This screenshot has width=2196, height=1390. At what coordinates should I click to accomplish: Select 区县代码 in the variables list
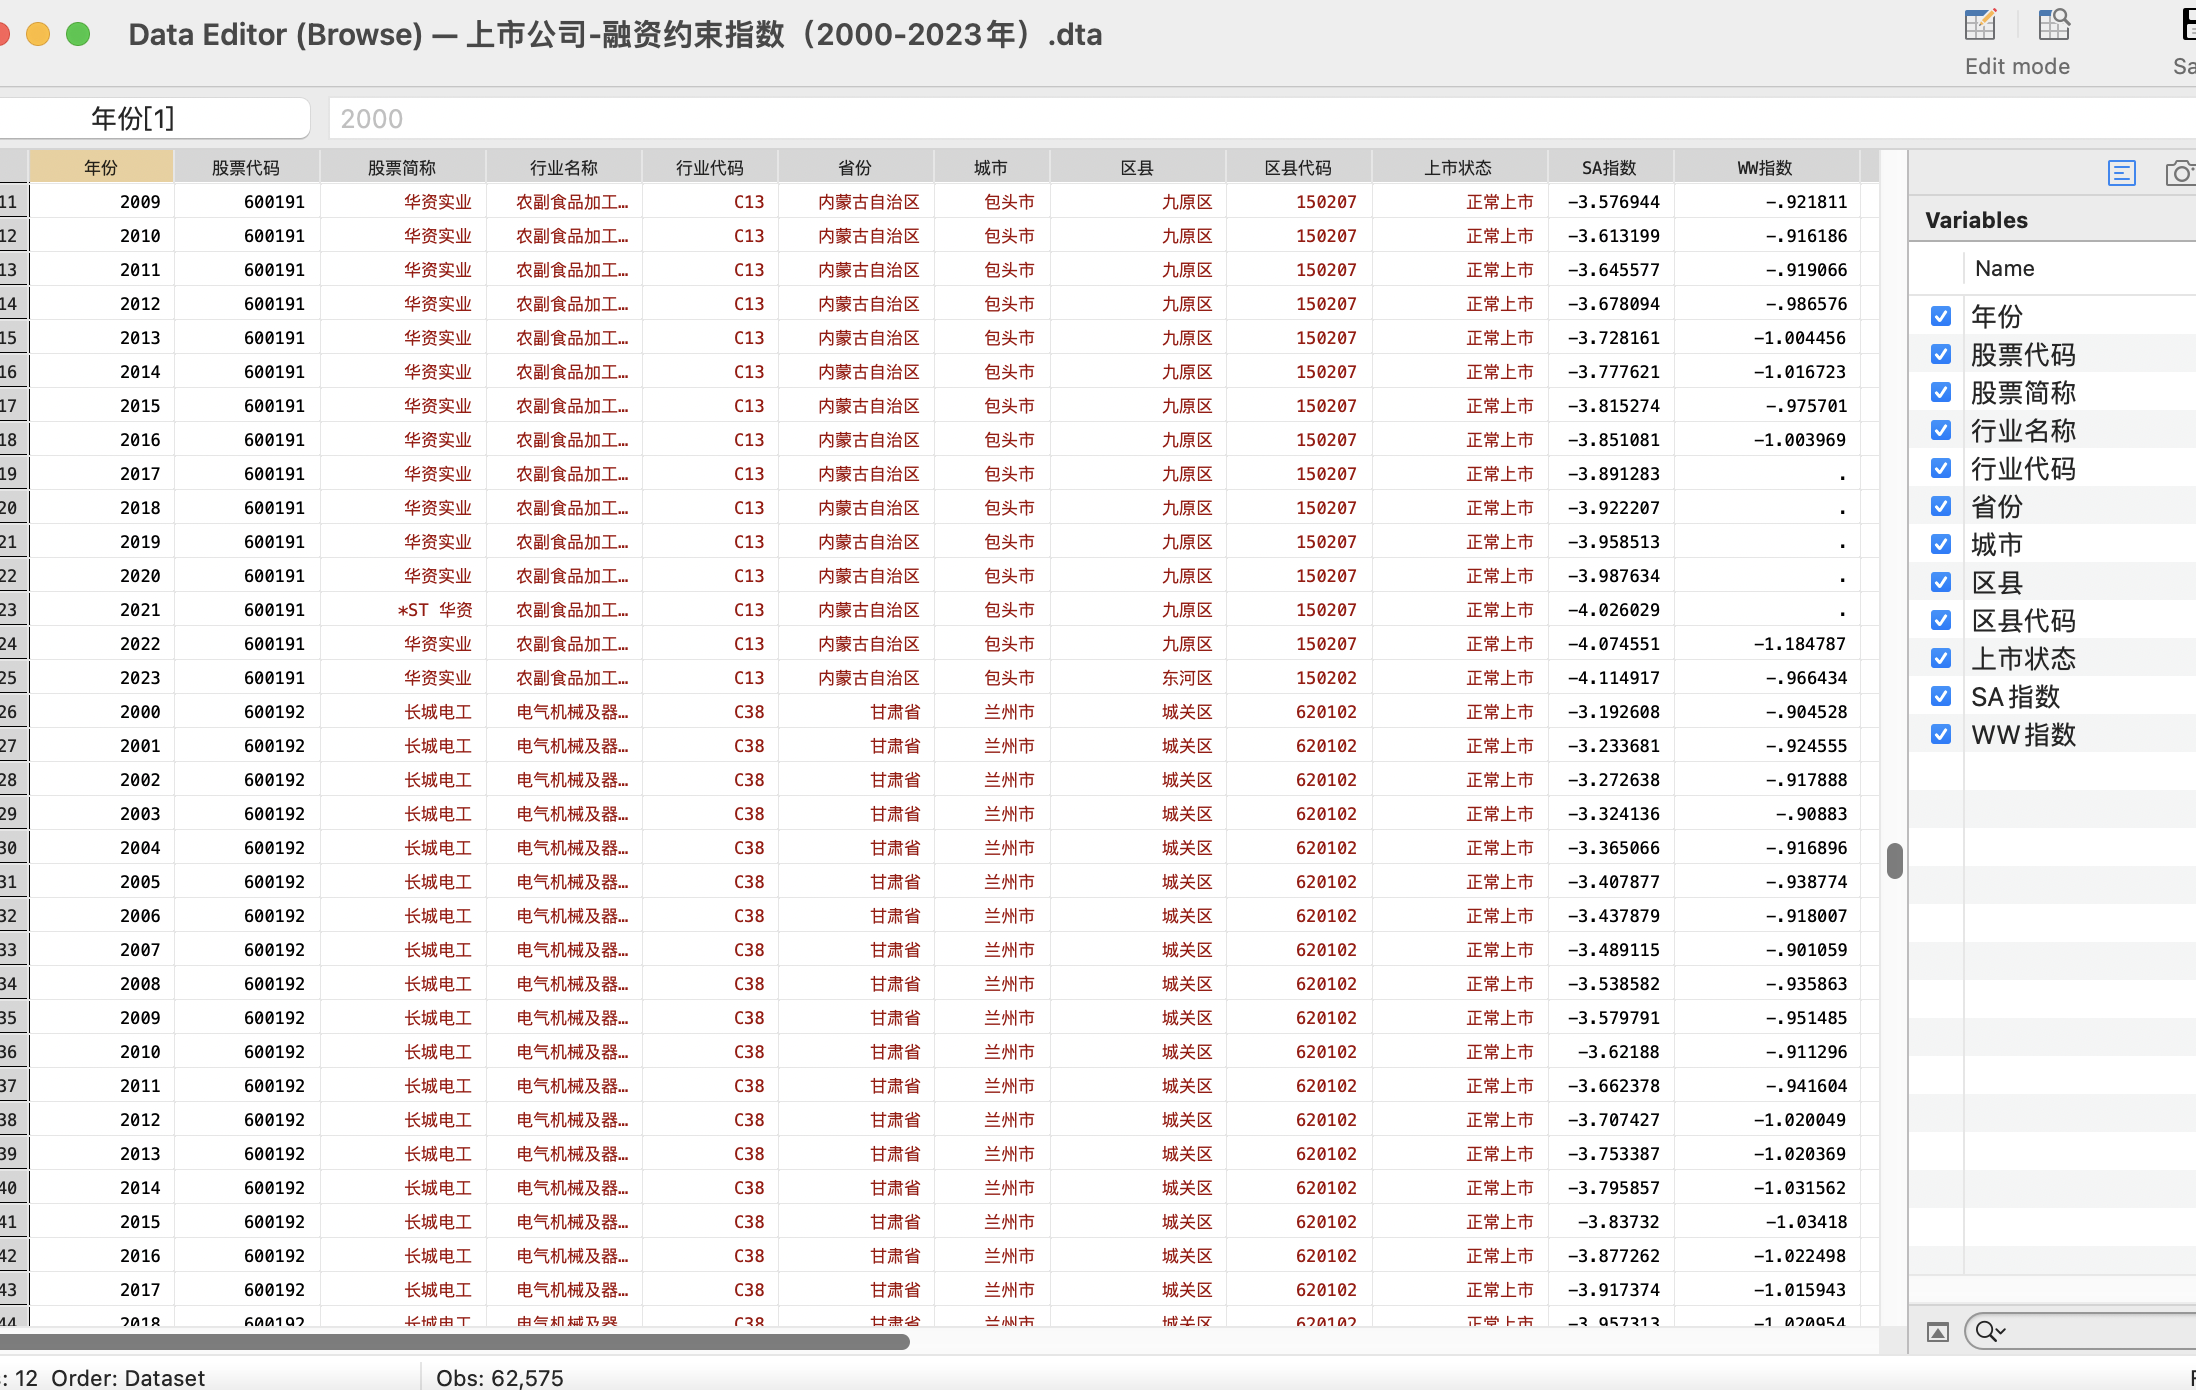tap(2022, 621)
